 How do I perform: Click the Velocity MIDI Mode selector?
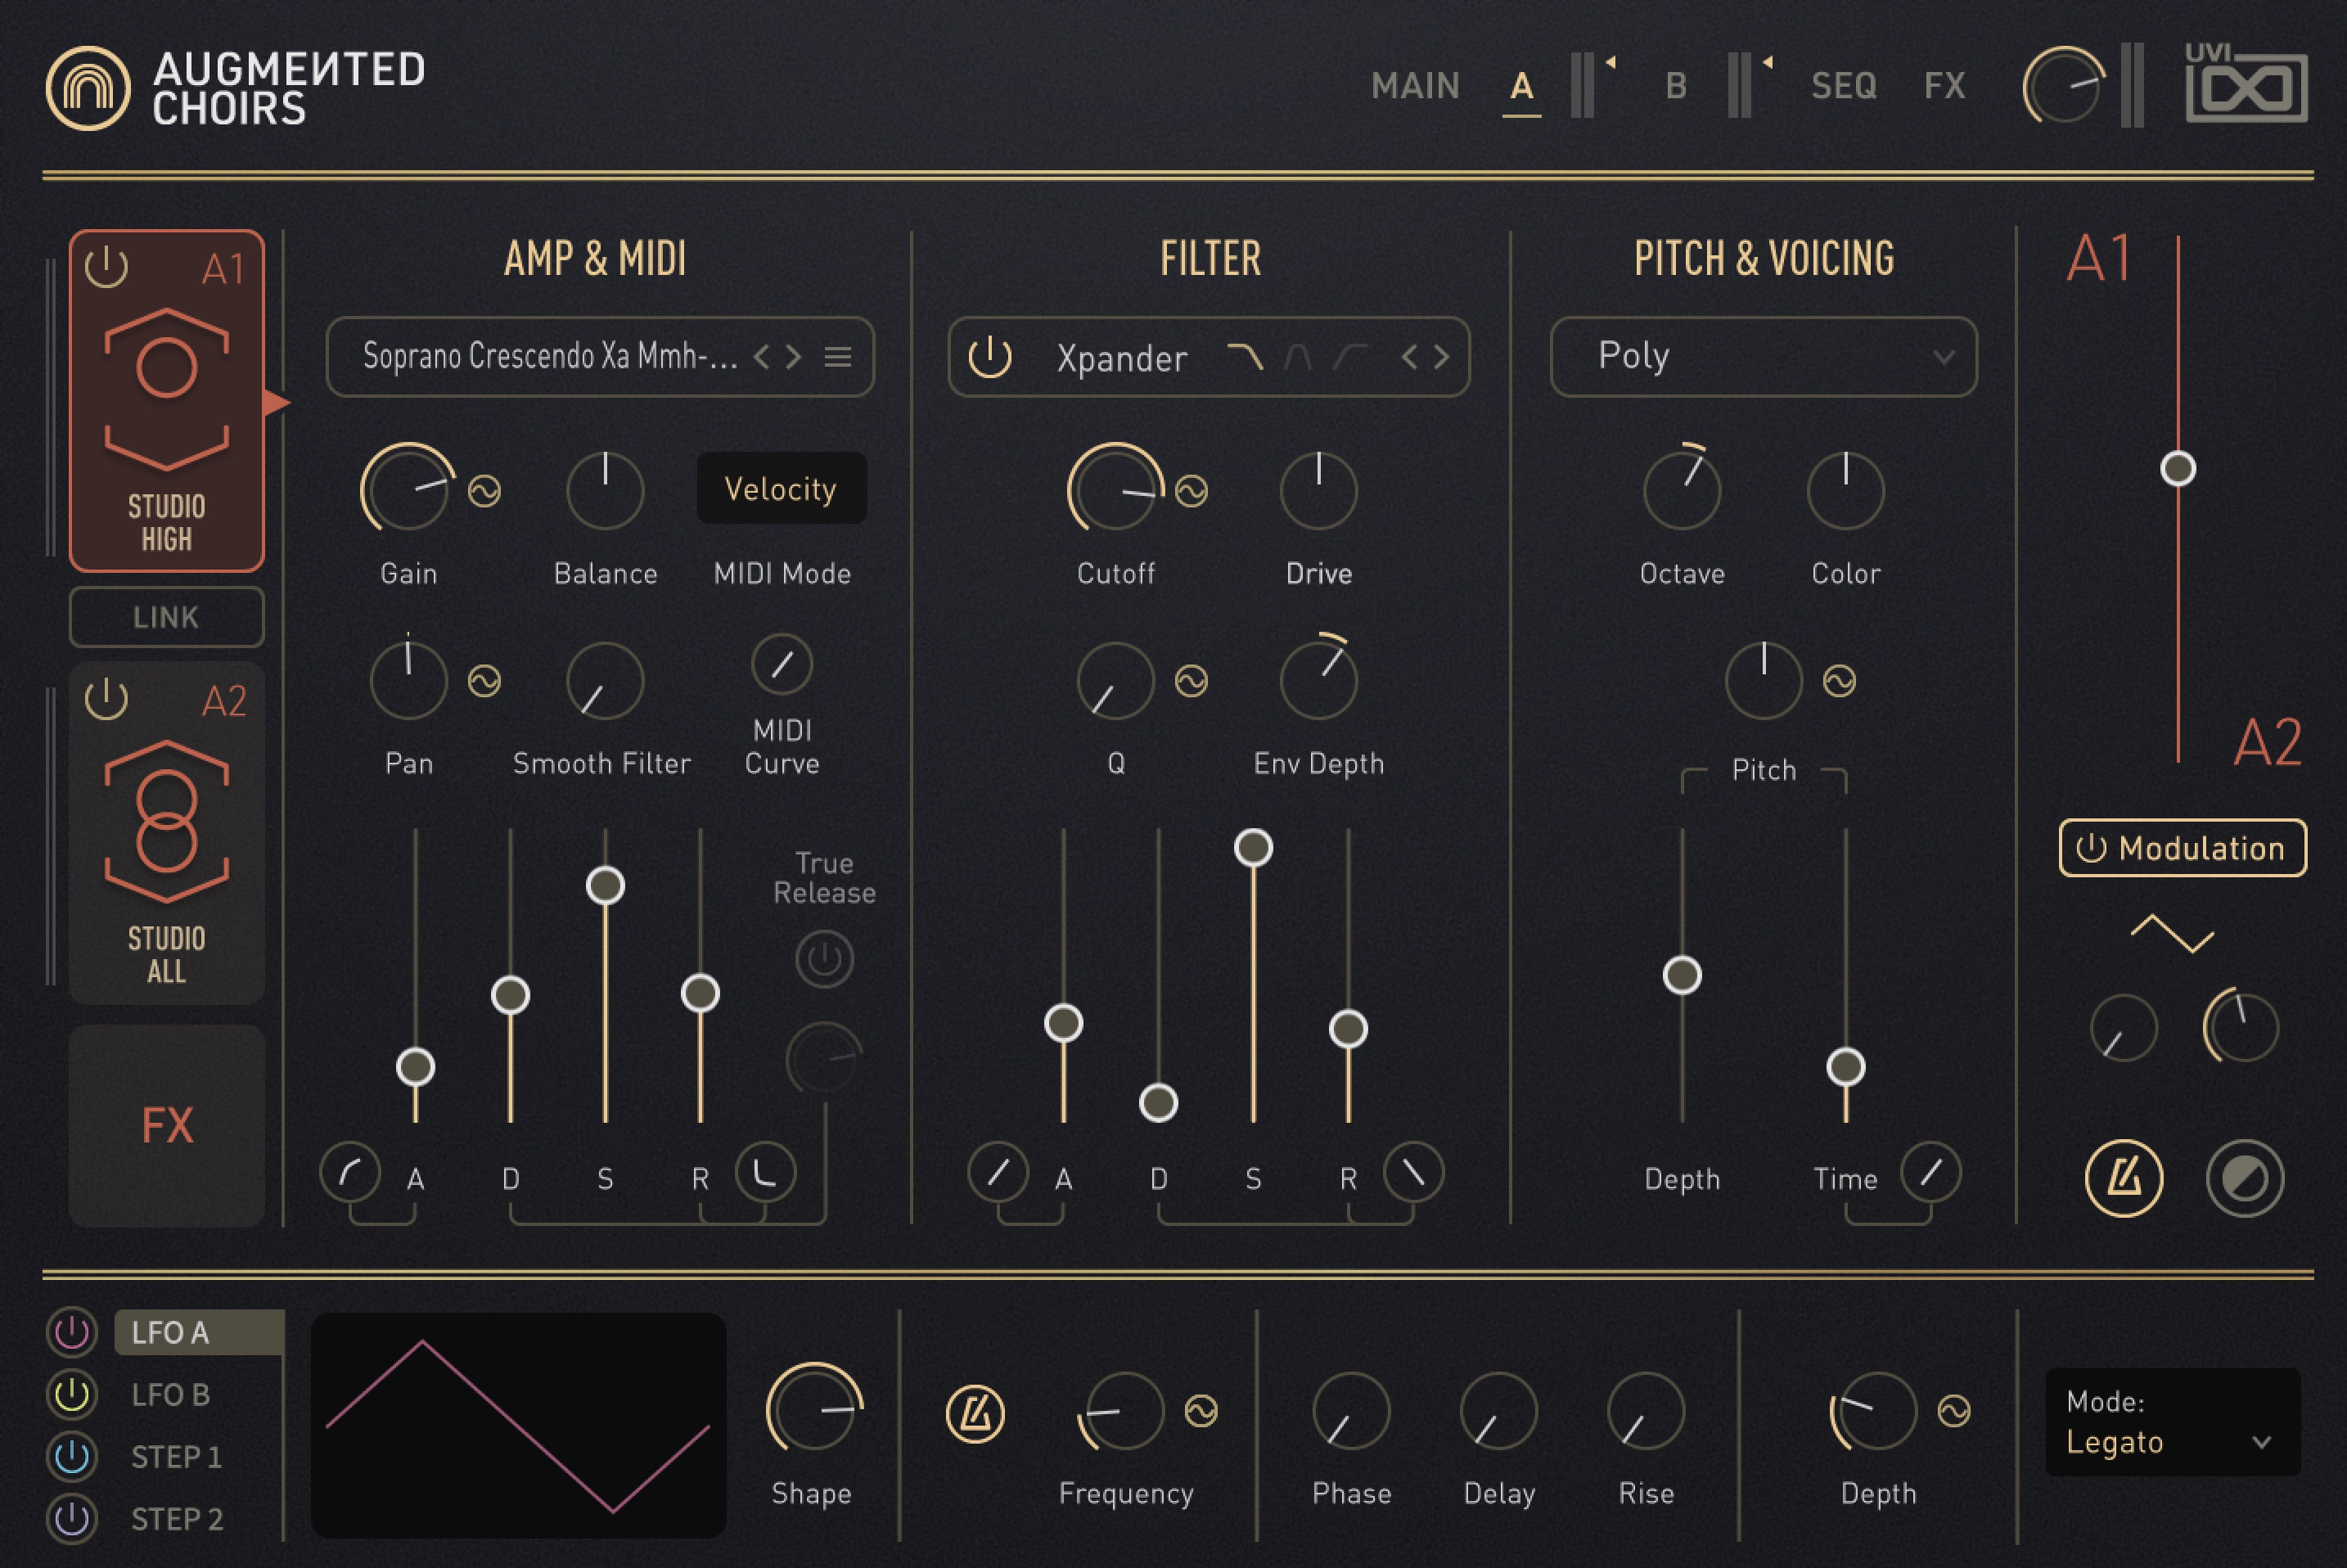(781, 488)
